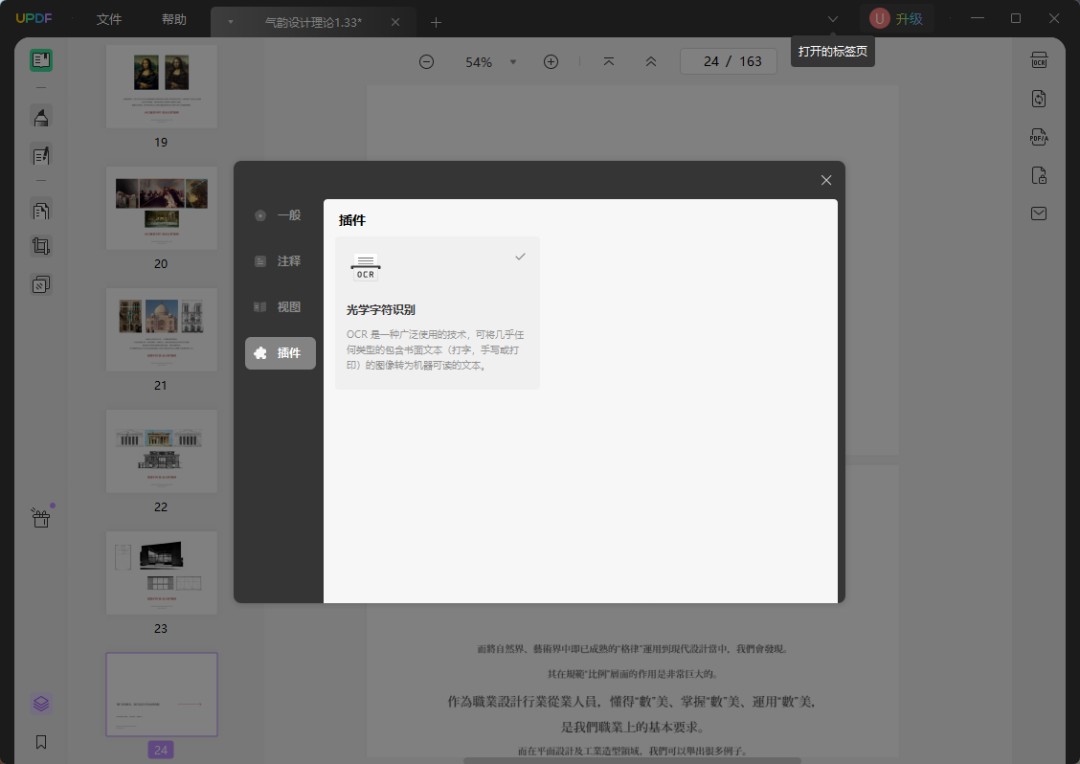Select the crop pages tool
The width and height of the screenshot is (1080, 764).
(x=41, y=246)
